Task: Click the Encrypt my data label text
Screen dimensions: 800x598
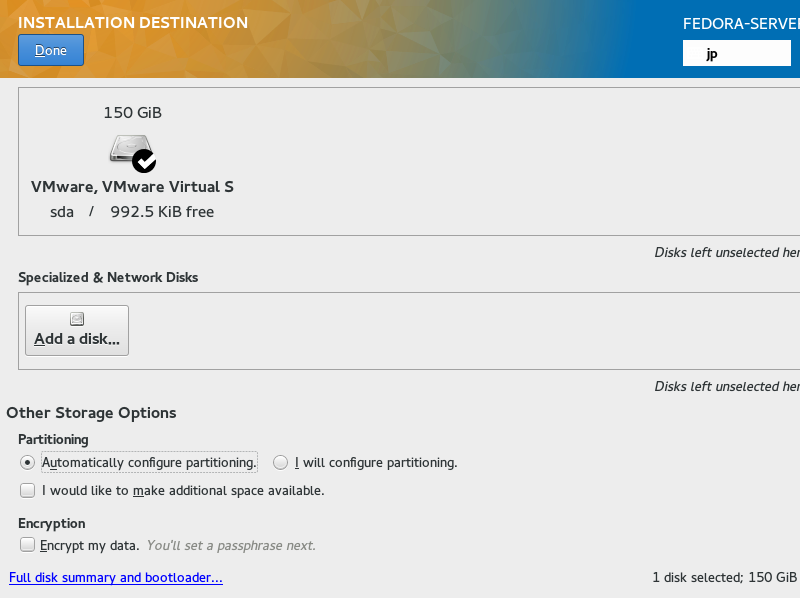Action: pos(89,545)
